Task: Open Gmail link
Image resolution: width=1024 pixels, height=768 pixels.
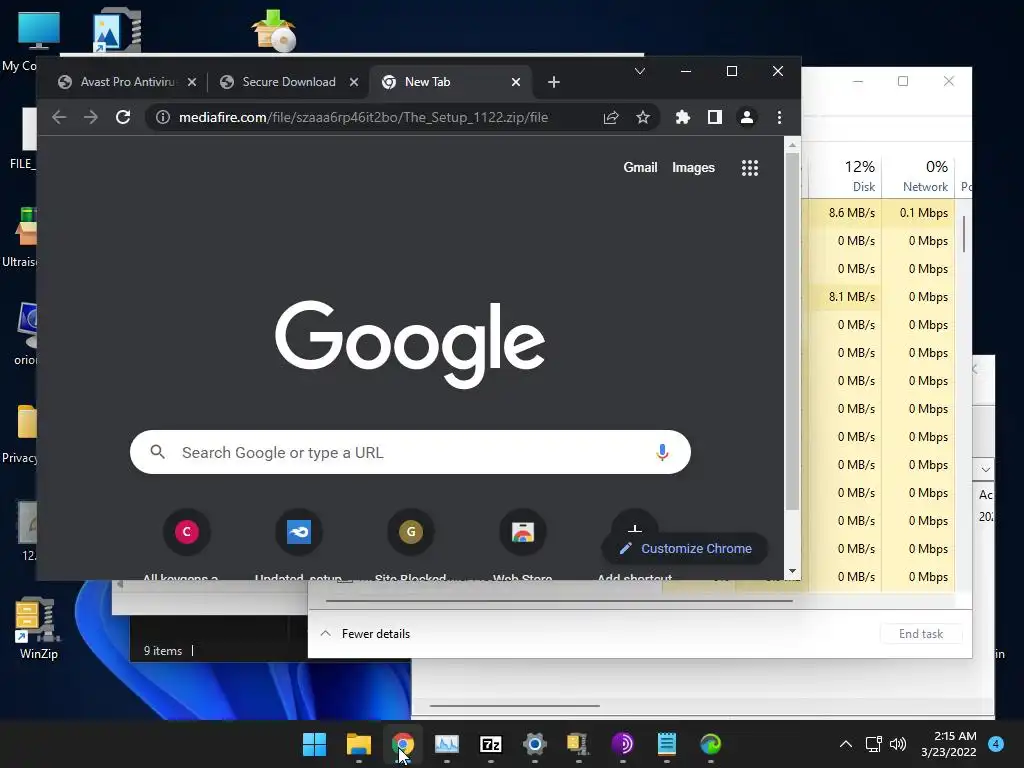Action: pos(640,167)
